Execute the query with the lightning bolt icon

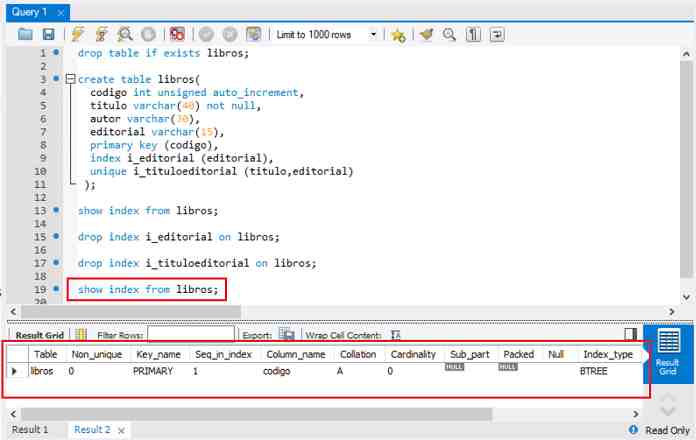tap(79, 34)
